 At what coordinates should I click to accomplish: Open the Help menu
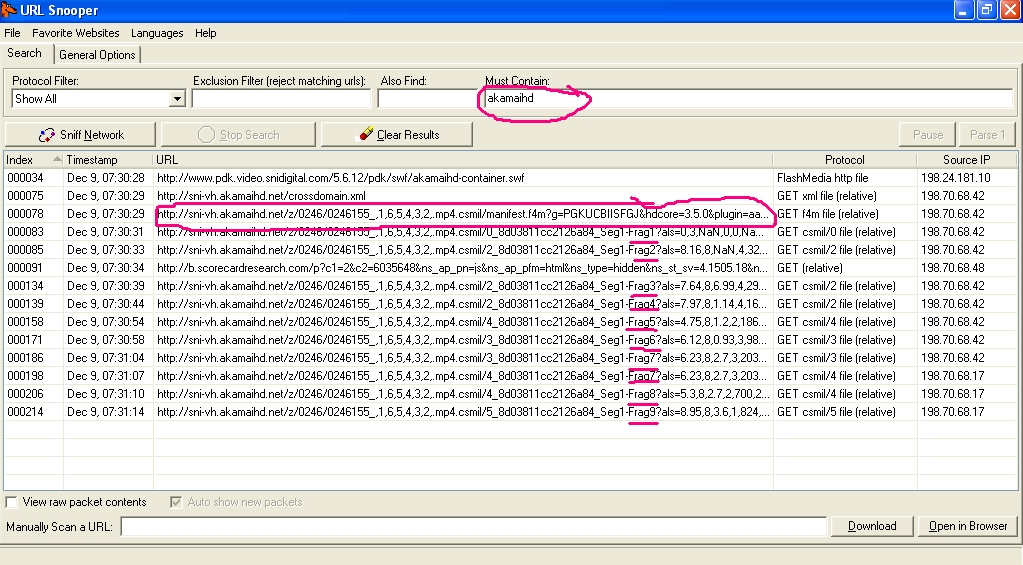coord(206,33)
